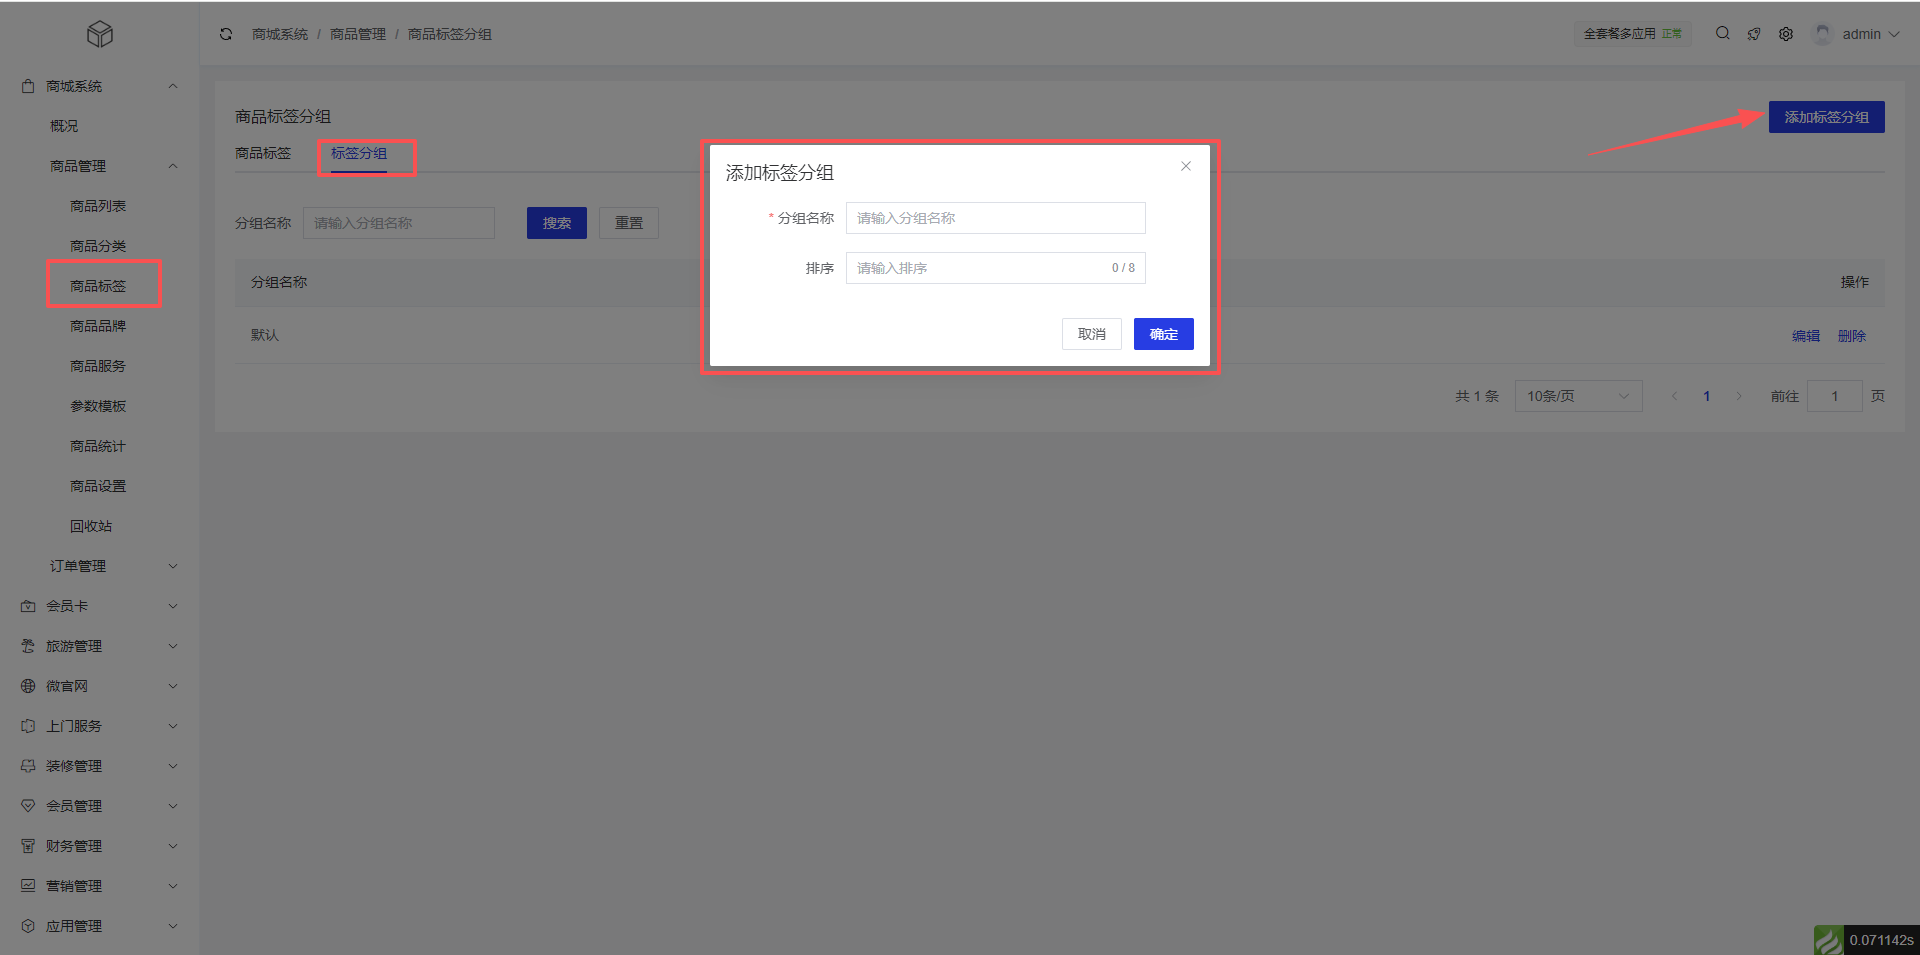Go to previous page arrow in pagination

click(x=1674, y=396)
